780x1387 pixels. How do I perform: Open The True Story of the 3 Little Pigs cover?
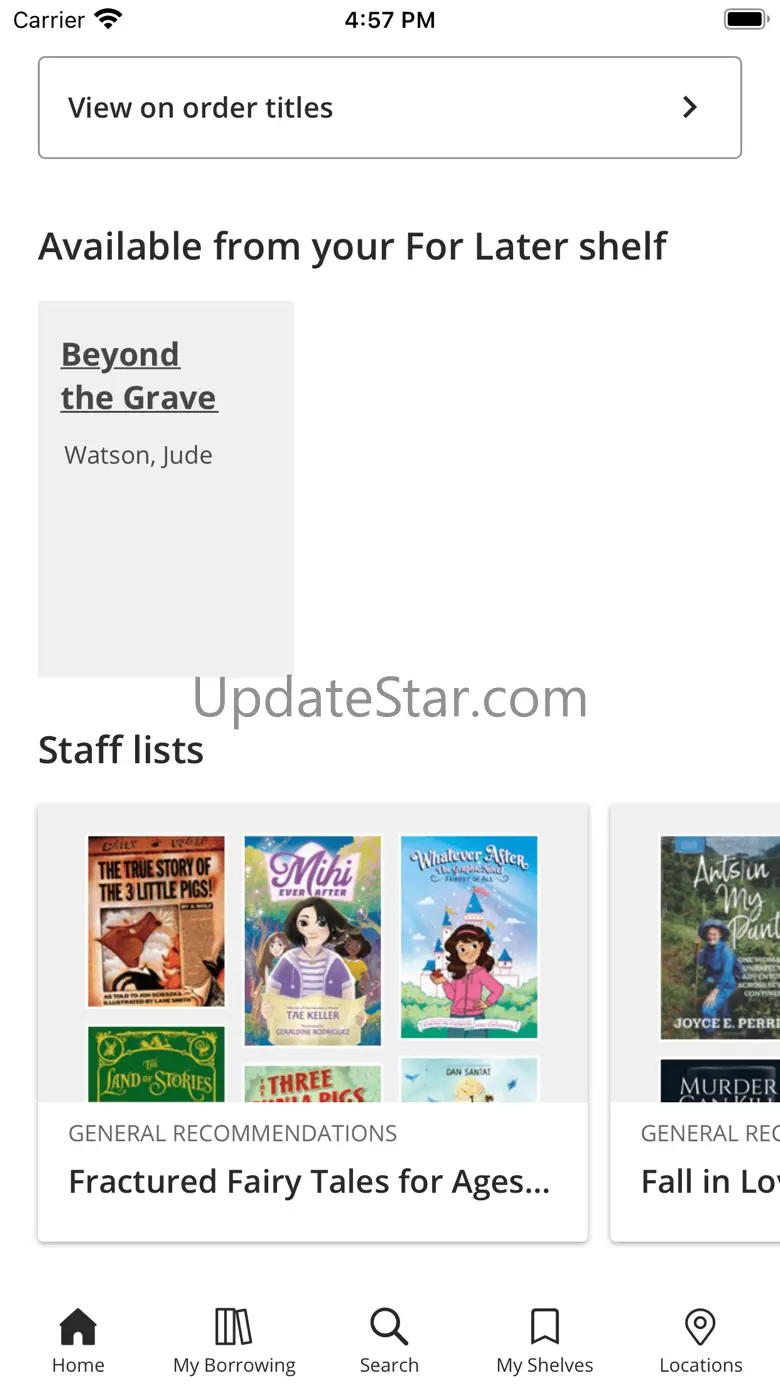156,921
